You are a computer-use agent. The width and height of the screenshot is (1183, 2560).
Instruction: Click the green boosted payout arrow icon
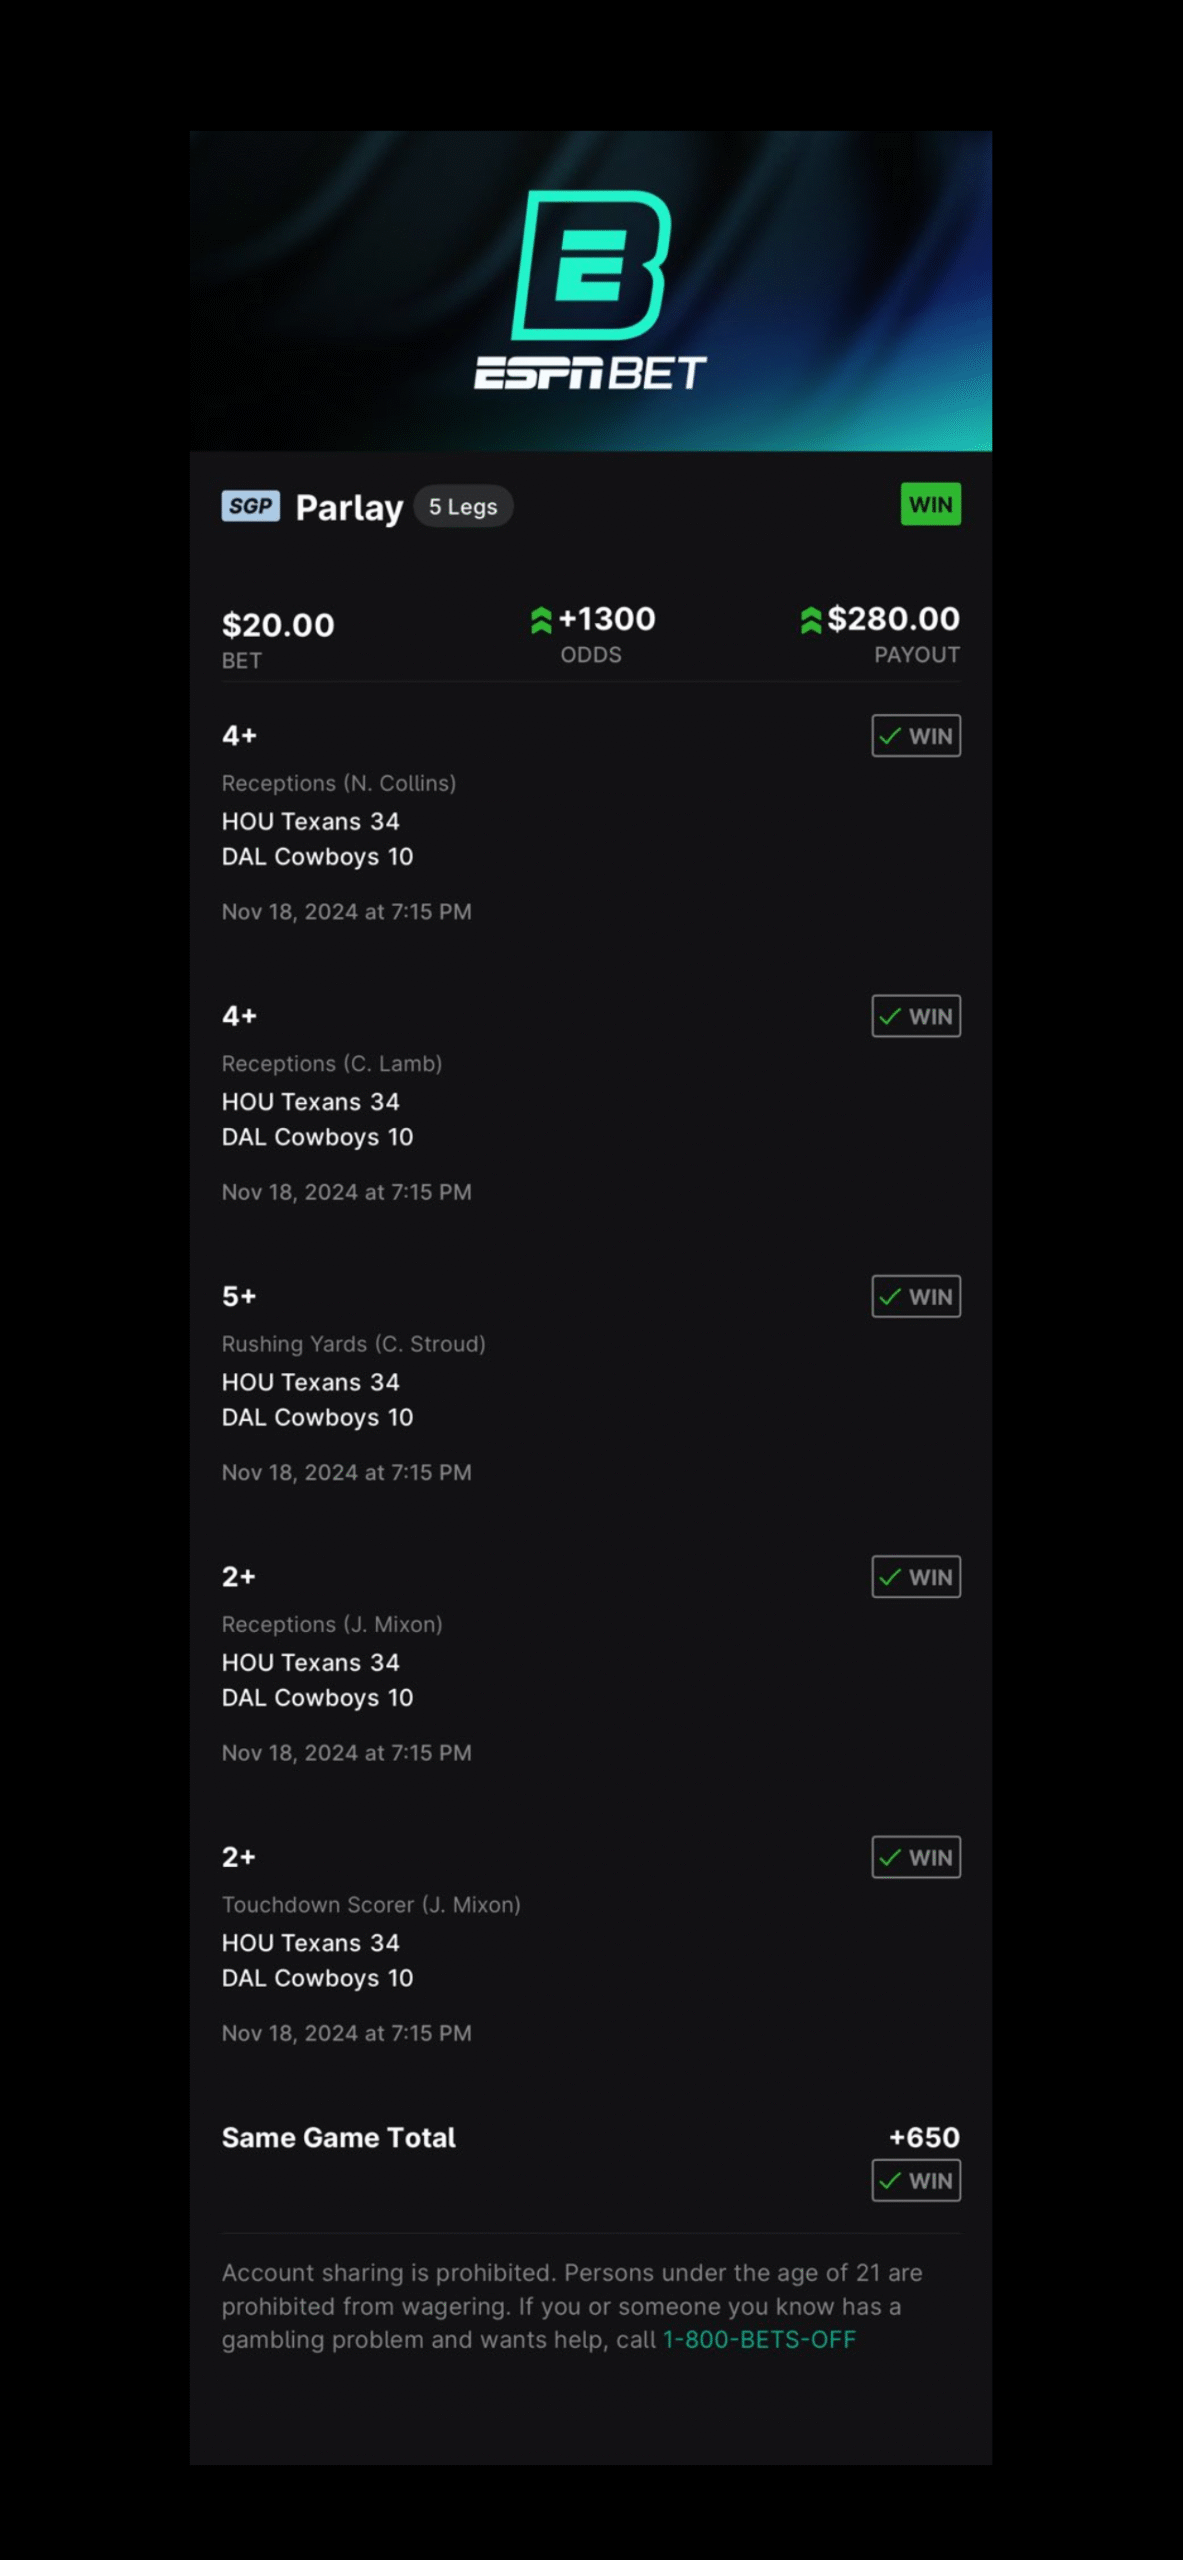811,621
